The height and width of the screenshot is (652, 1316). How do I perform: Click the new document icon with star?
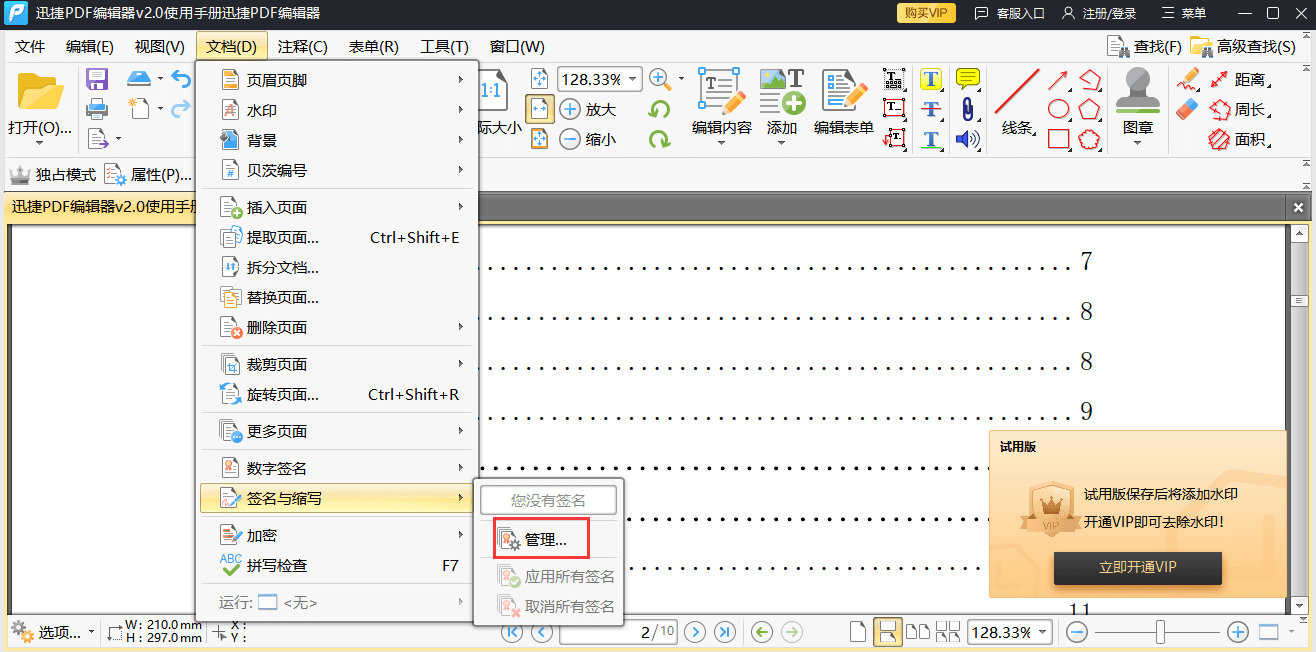(x=139, y=108)
